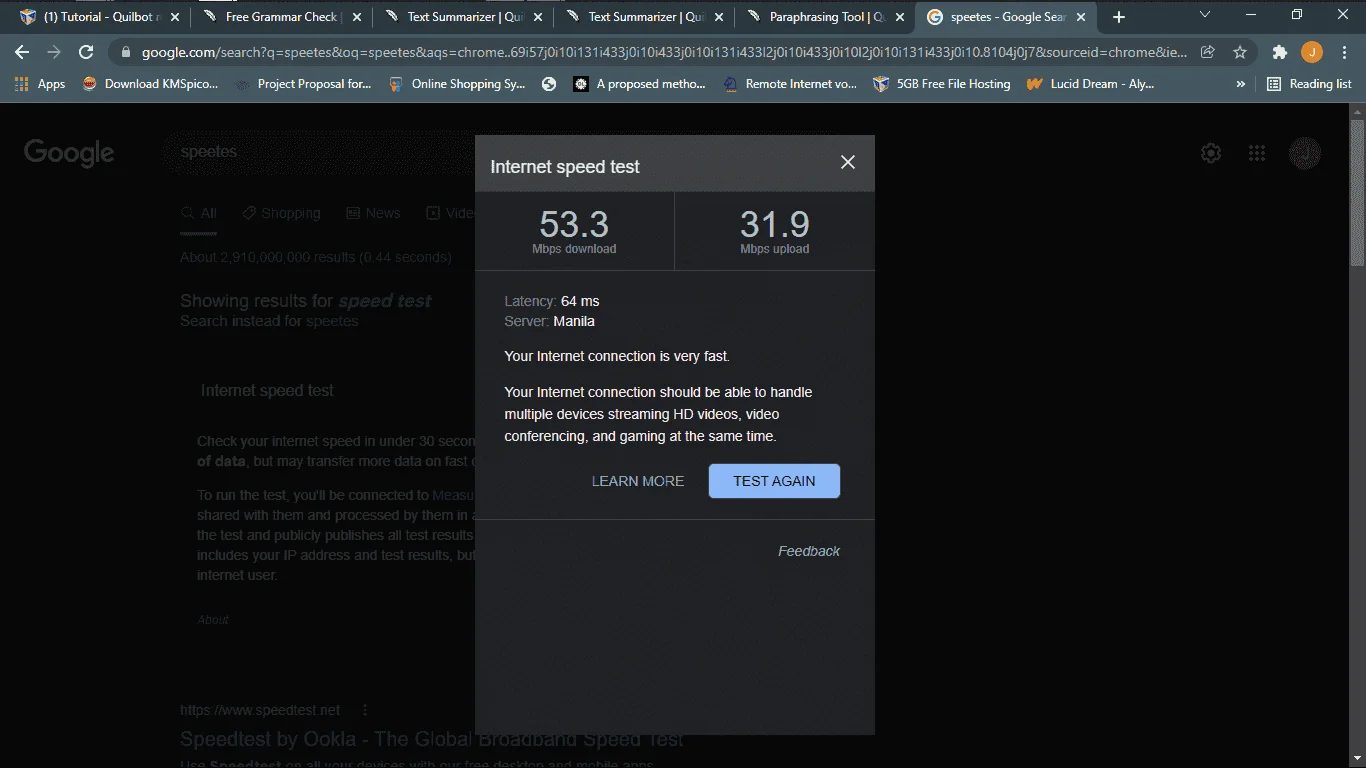Open the speedtest.net result options dots
Viewport: 1366px width, 768px height.
click(x=365, y=710)
